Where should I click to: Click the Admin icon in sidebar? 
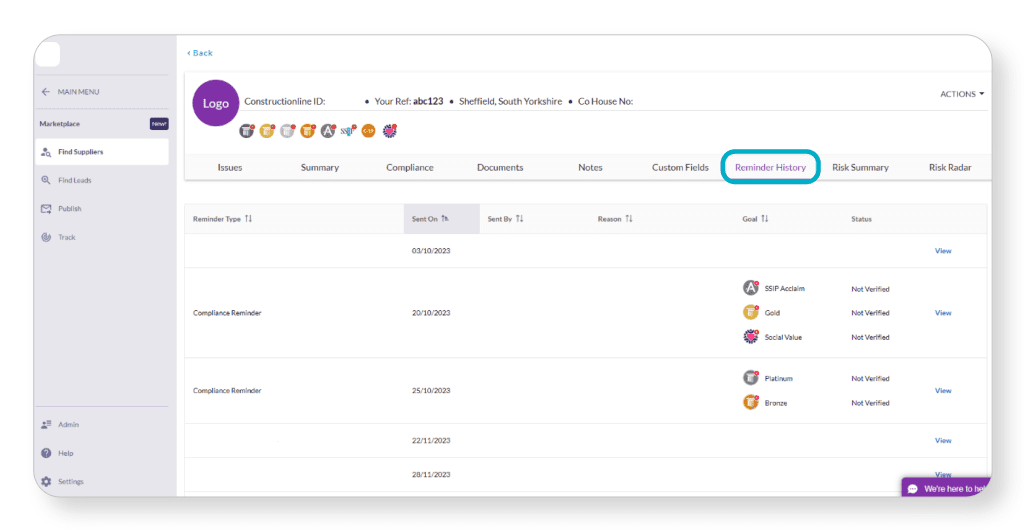[46, 425]
